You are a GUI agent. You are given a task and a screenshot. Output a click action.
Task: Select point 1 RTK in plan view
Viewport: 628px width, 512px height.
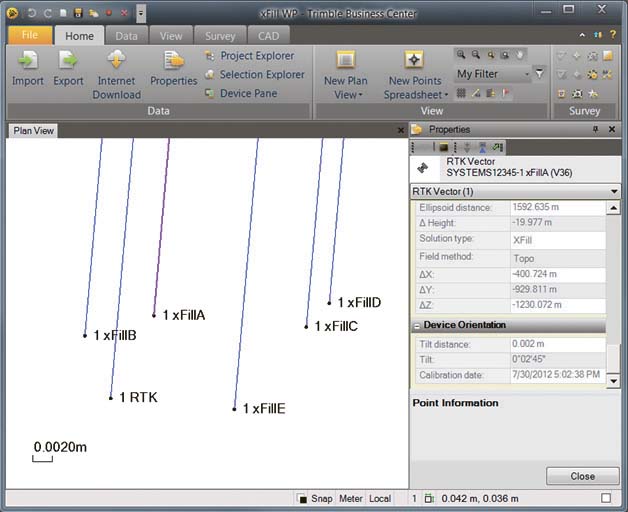pos(111,398)
